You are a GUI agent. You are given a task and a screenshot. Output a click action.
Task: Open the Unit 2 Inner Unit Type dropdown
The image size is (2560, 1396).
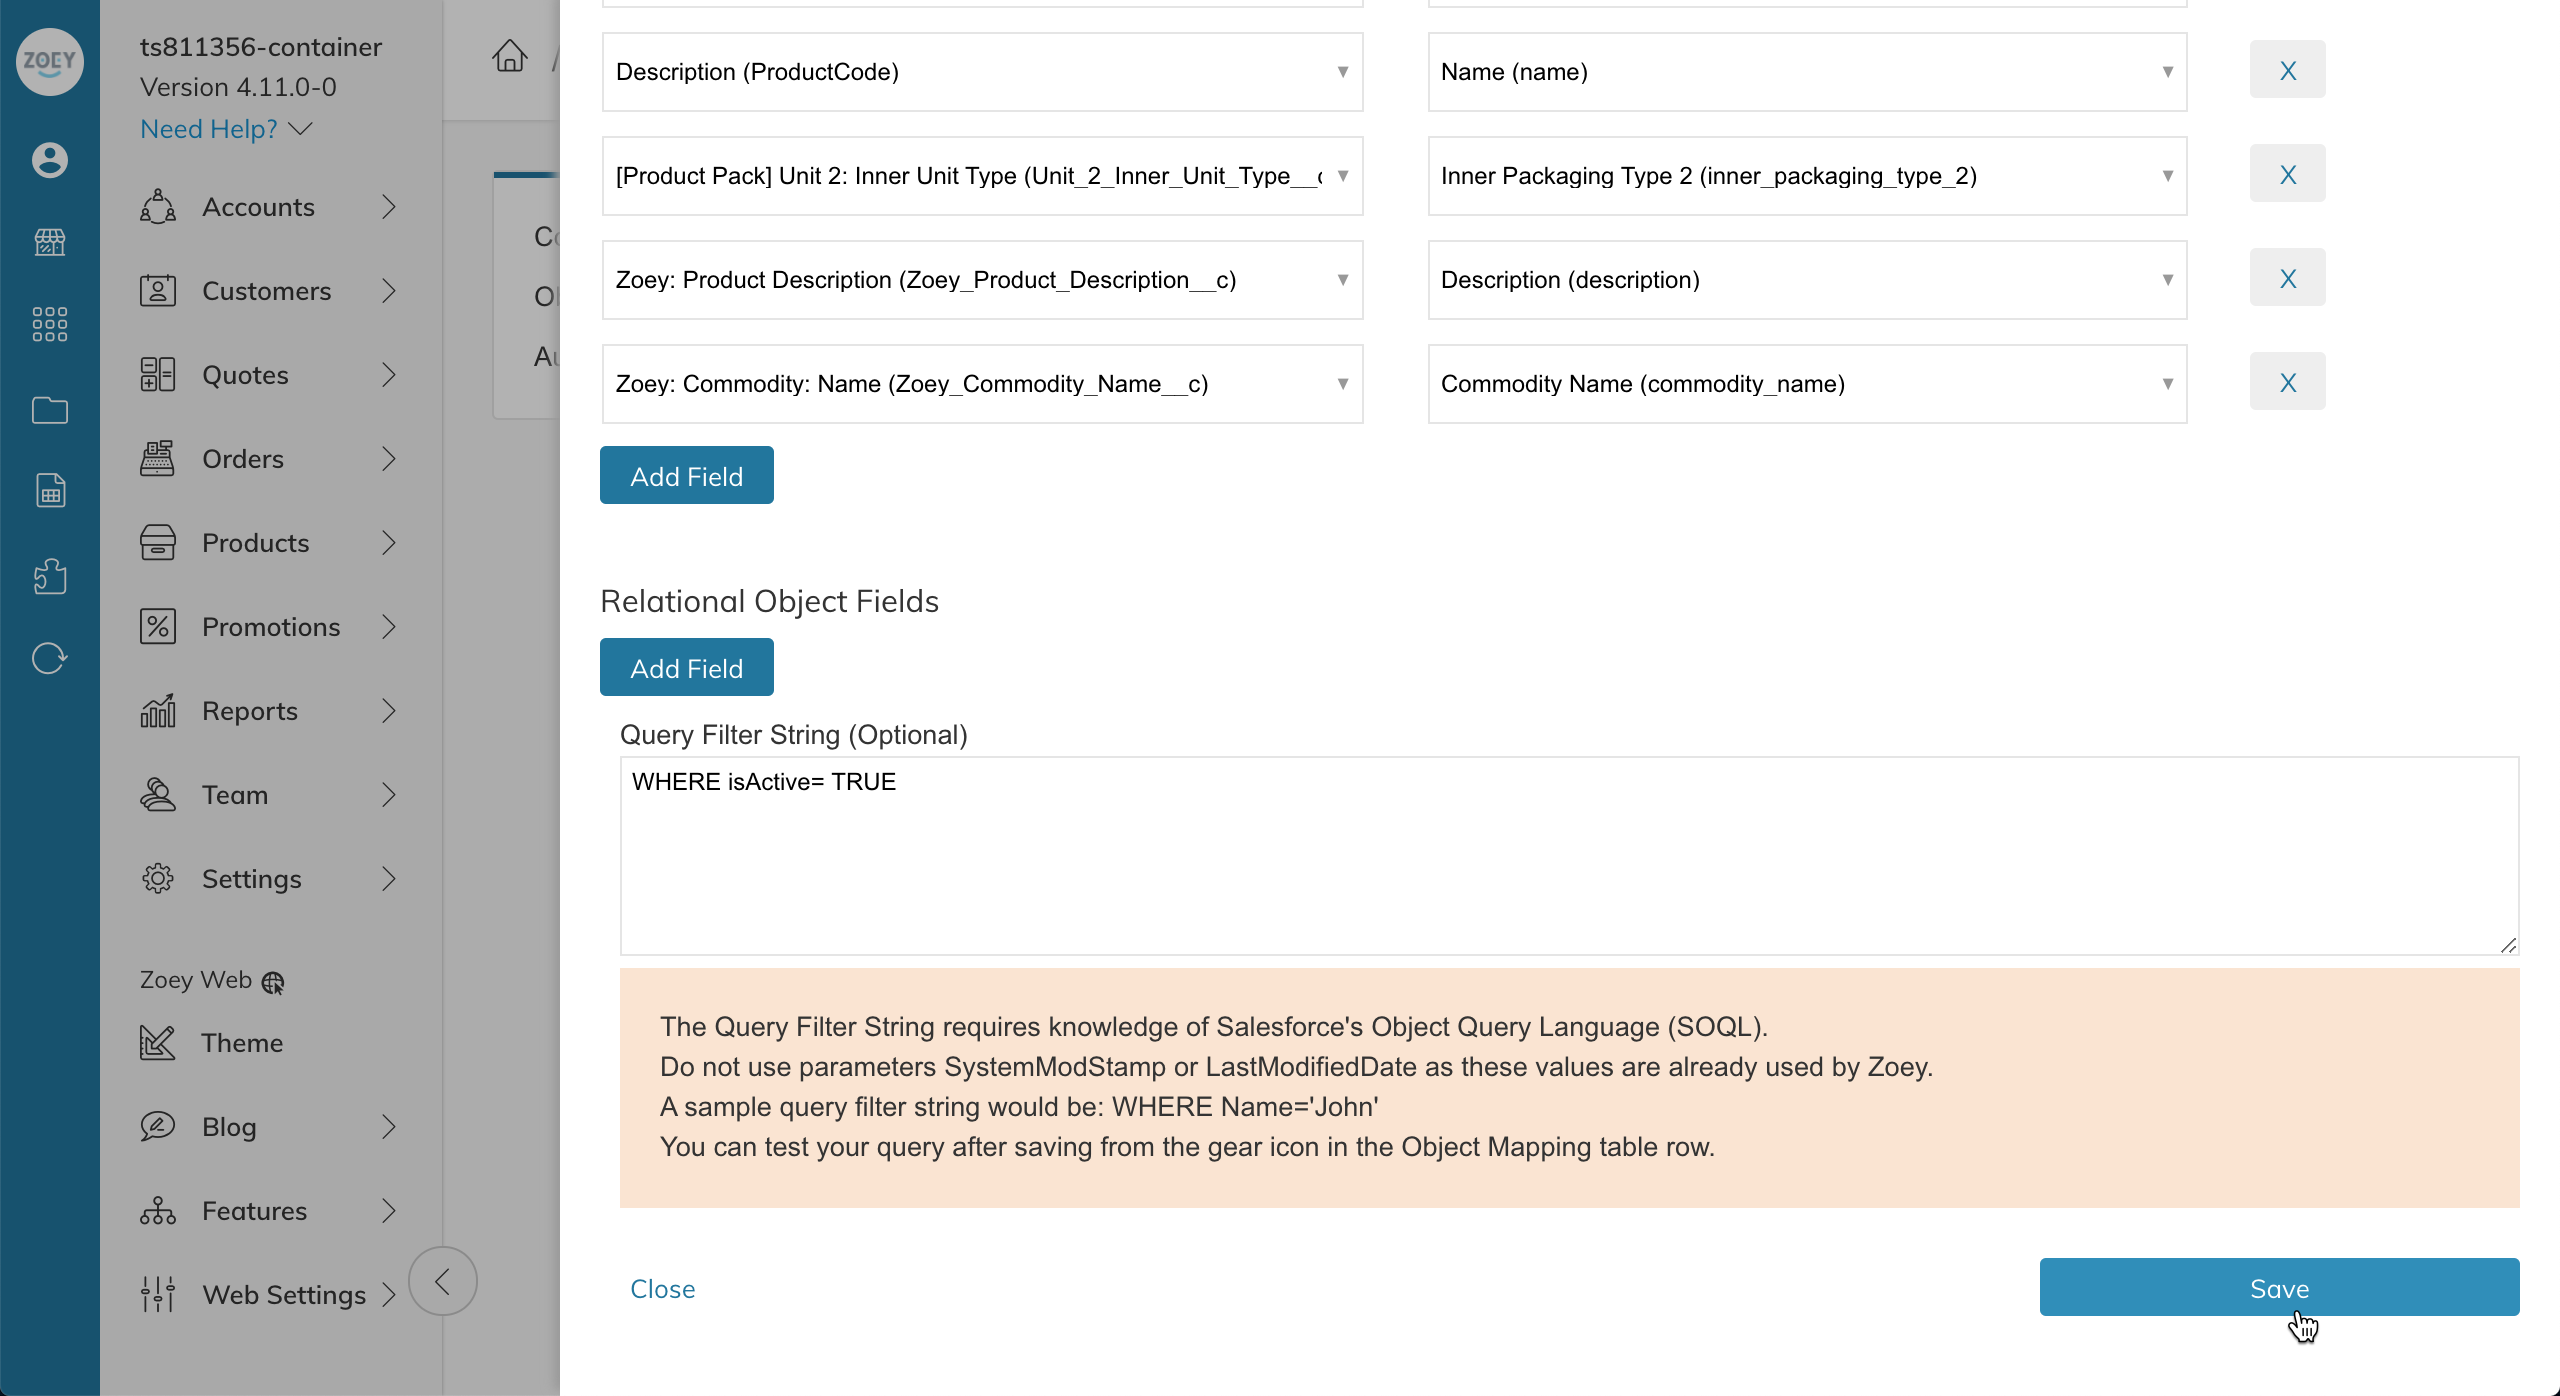pyautogui.click(x=982, y=176)
